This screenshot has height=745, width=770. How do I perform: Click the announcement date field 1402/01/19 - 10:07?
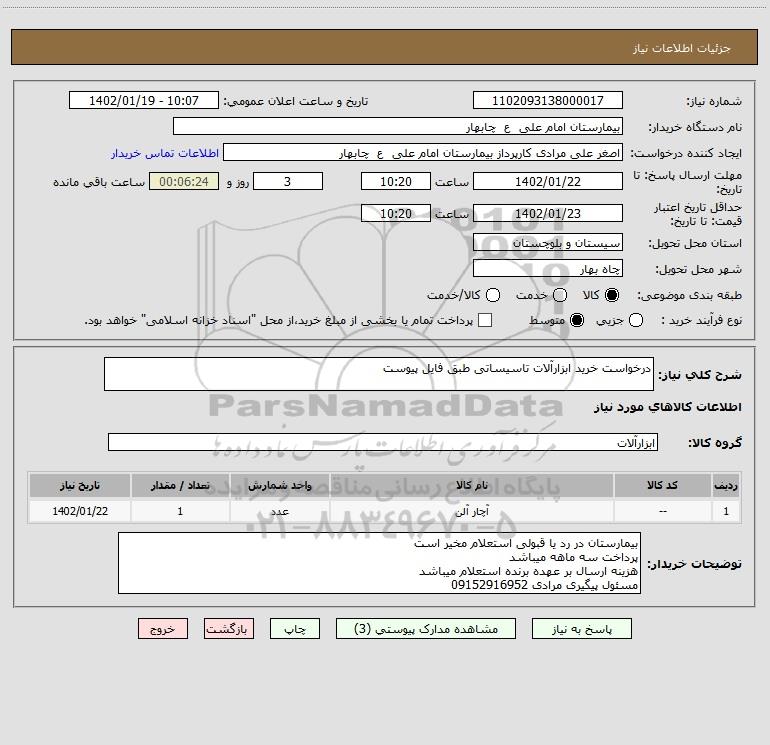click(x=144, y=101)
